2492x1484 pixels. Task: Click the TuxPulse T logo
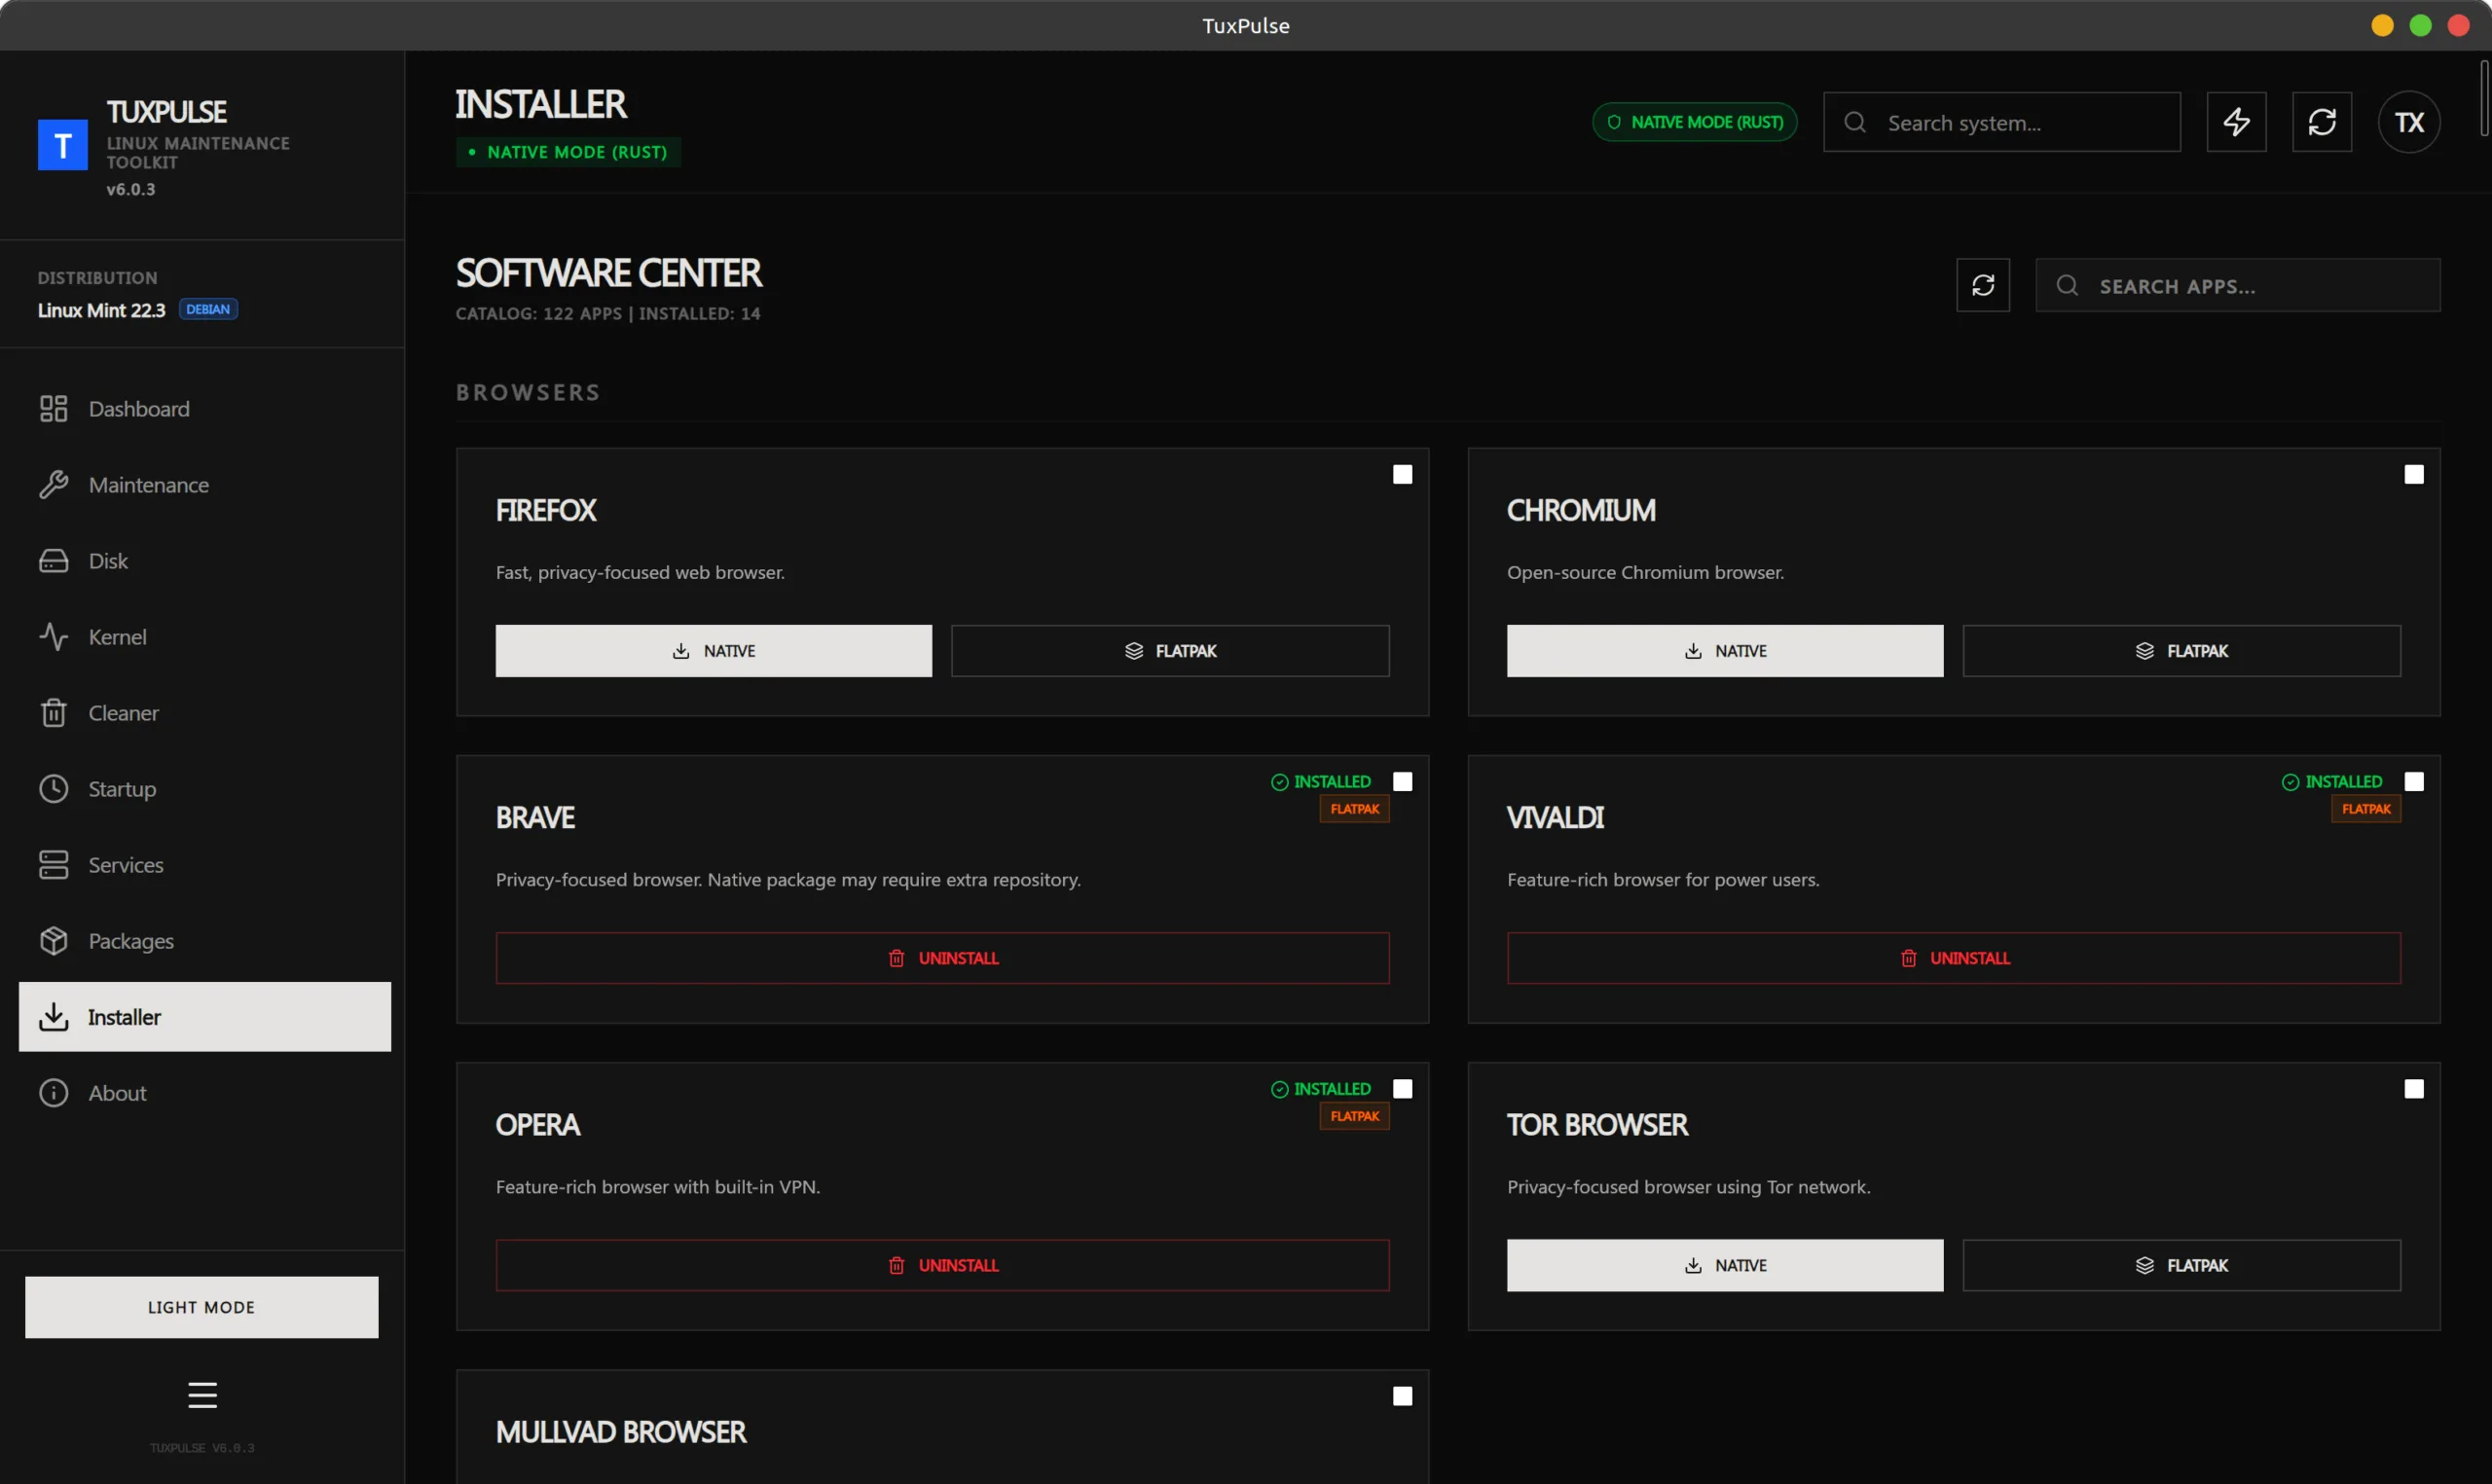(62, 146)
